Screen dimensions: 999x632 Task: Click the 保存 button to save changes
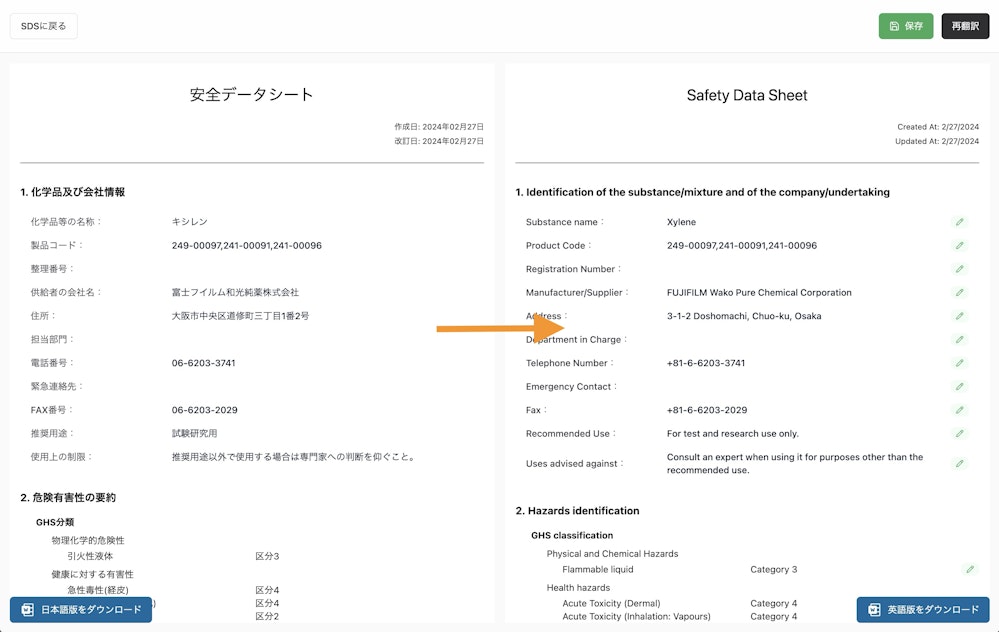click(906, 26)
